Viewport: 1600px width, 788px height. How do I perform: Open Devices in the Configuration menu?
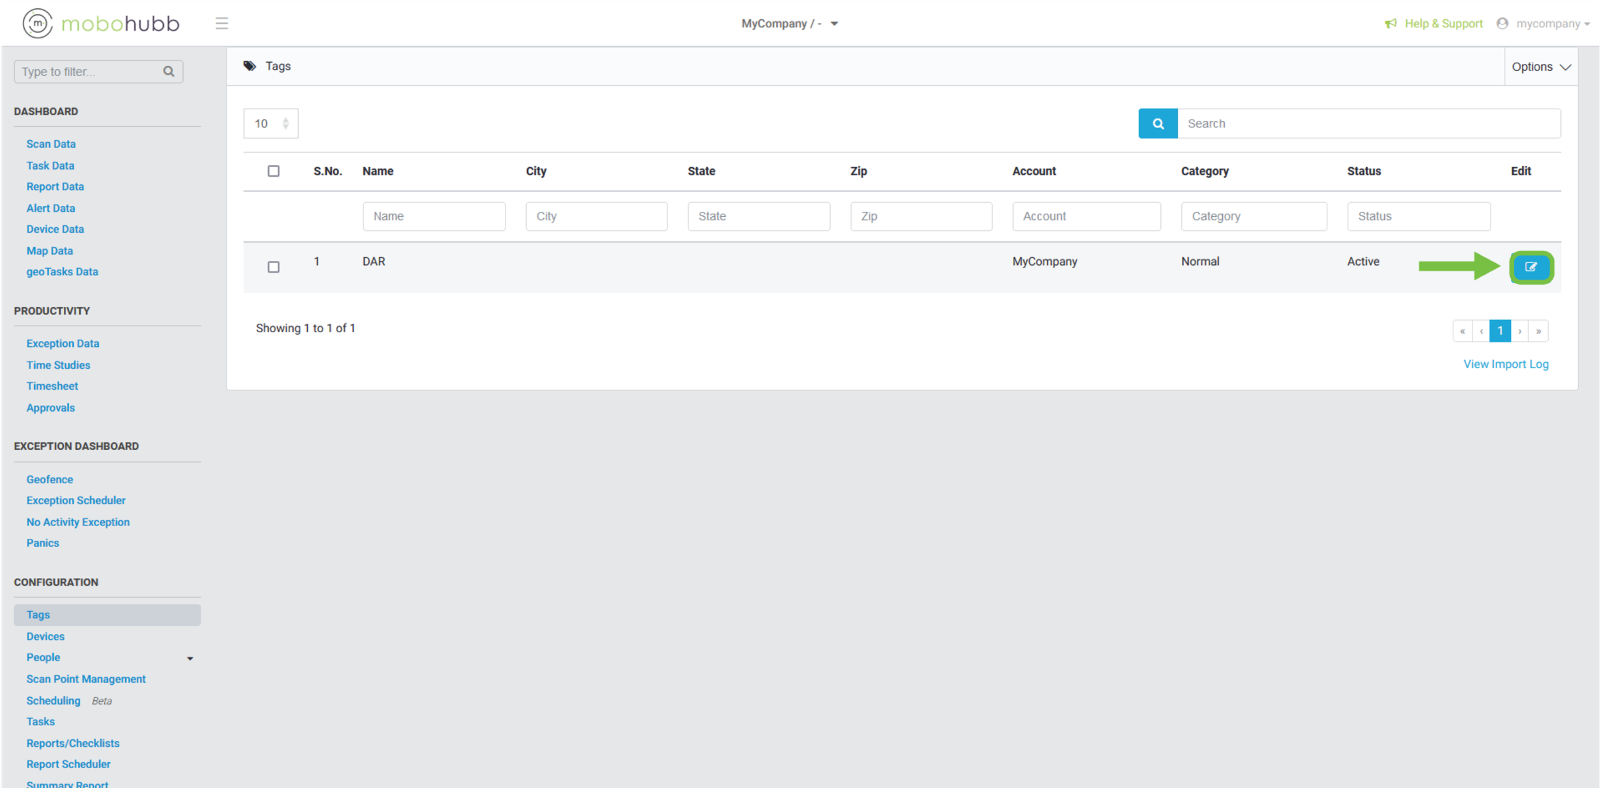pyautogui.click(x=45, y=636)
